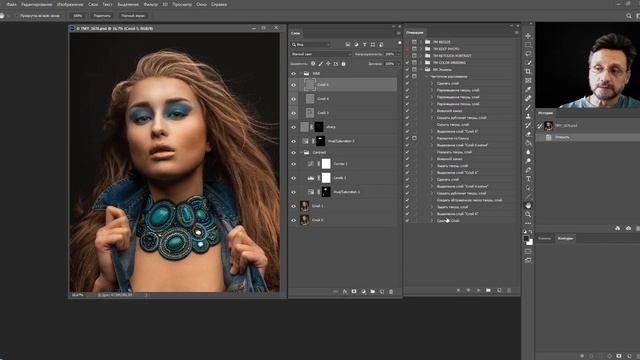
Task: Open the Файл menu
Action: 11,4
